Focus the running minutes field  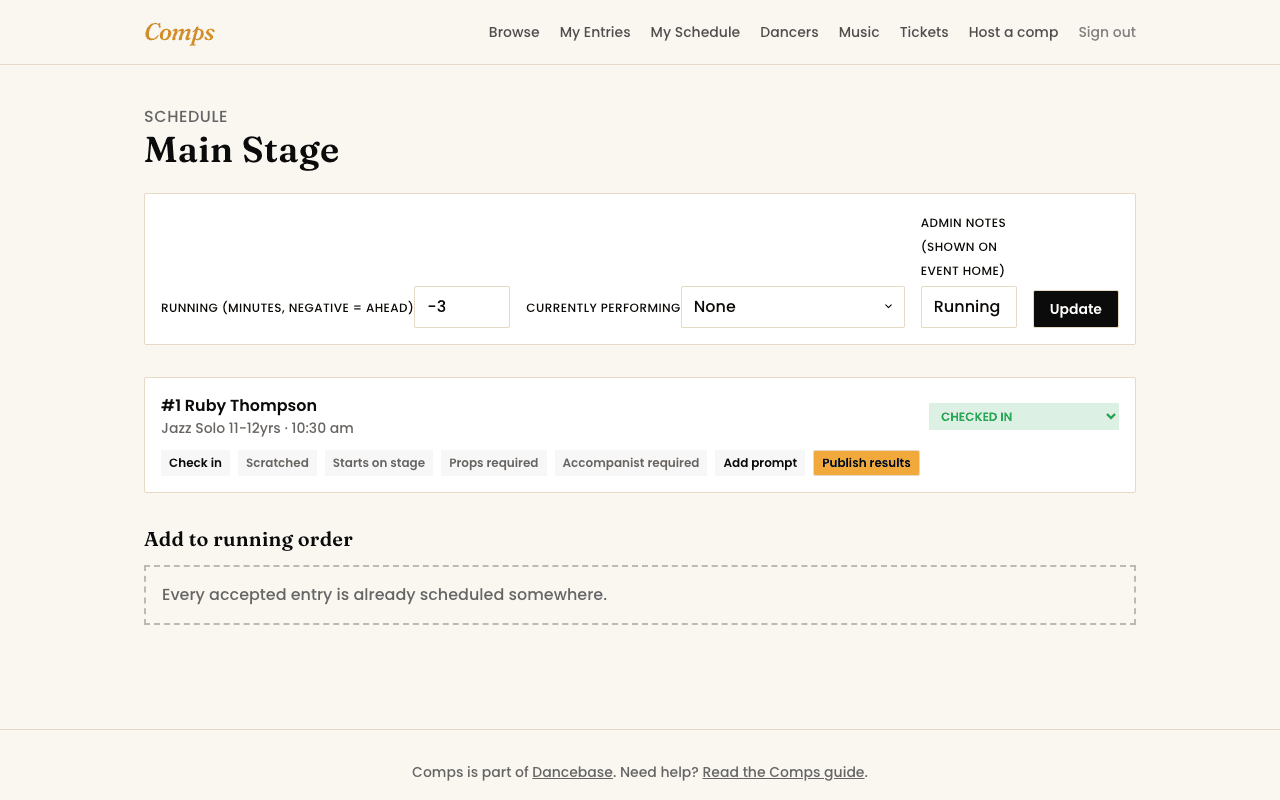coord(462,307)
